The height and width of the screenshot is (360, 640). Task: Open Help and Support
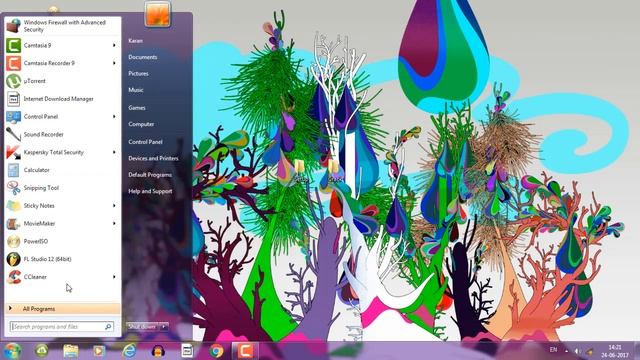150,191
